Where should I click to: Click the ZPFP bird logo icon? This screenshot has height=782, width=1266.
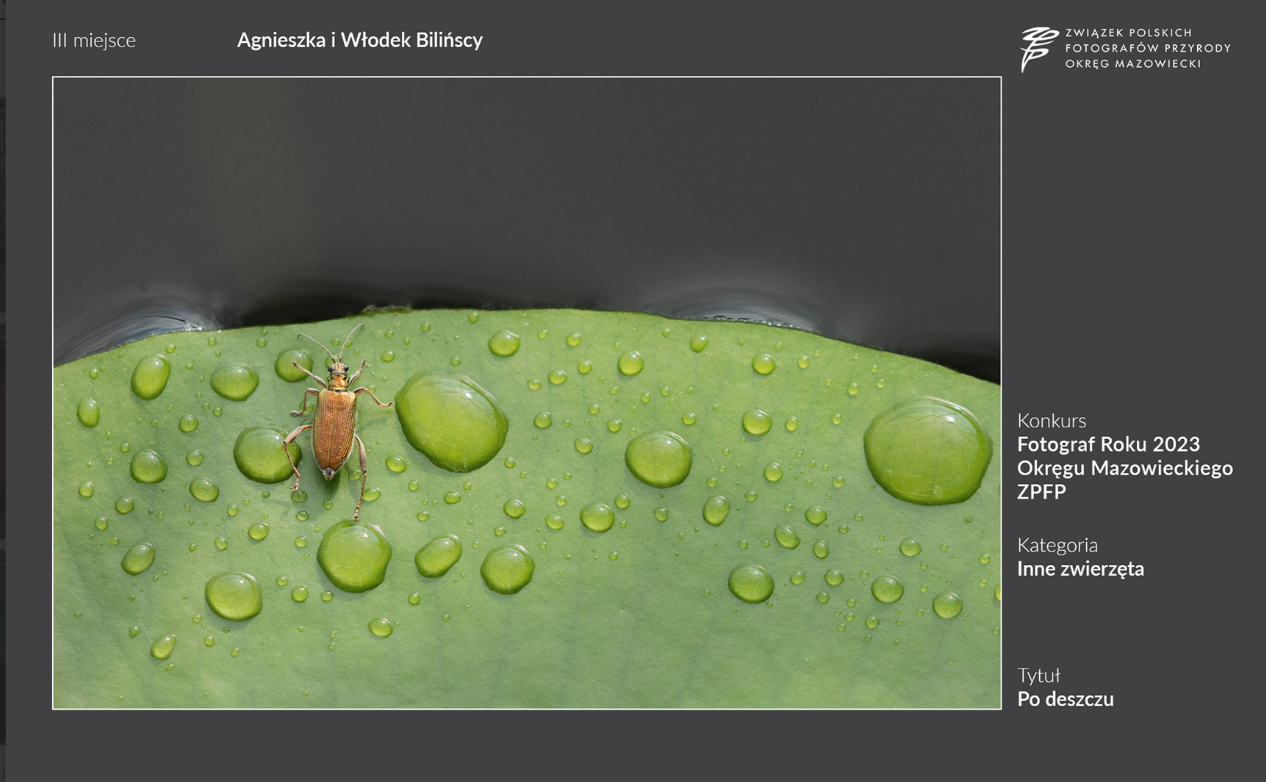(1039, 49)
